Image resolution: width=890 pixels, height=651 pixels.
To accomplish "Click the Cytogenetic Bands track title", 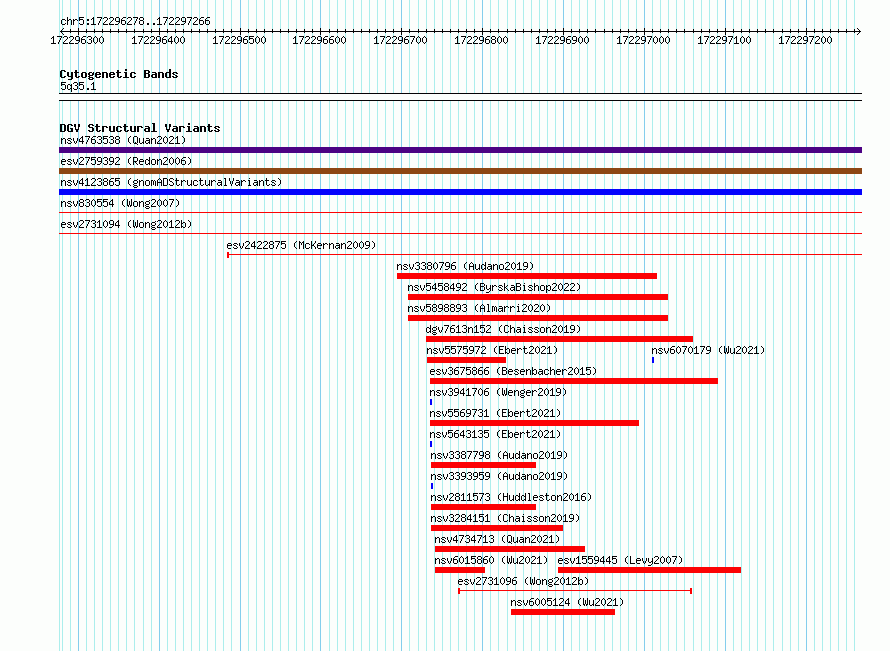I will [x=119, y=74].
